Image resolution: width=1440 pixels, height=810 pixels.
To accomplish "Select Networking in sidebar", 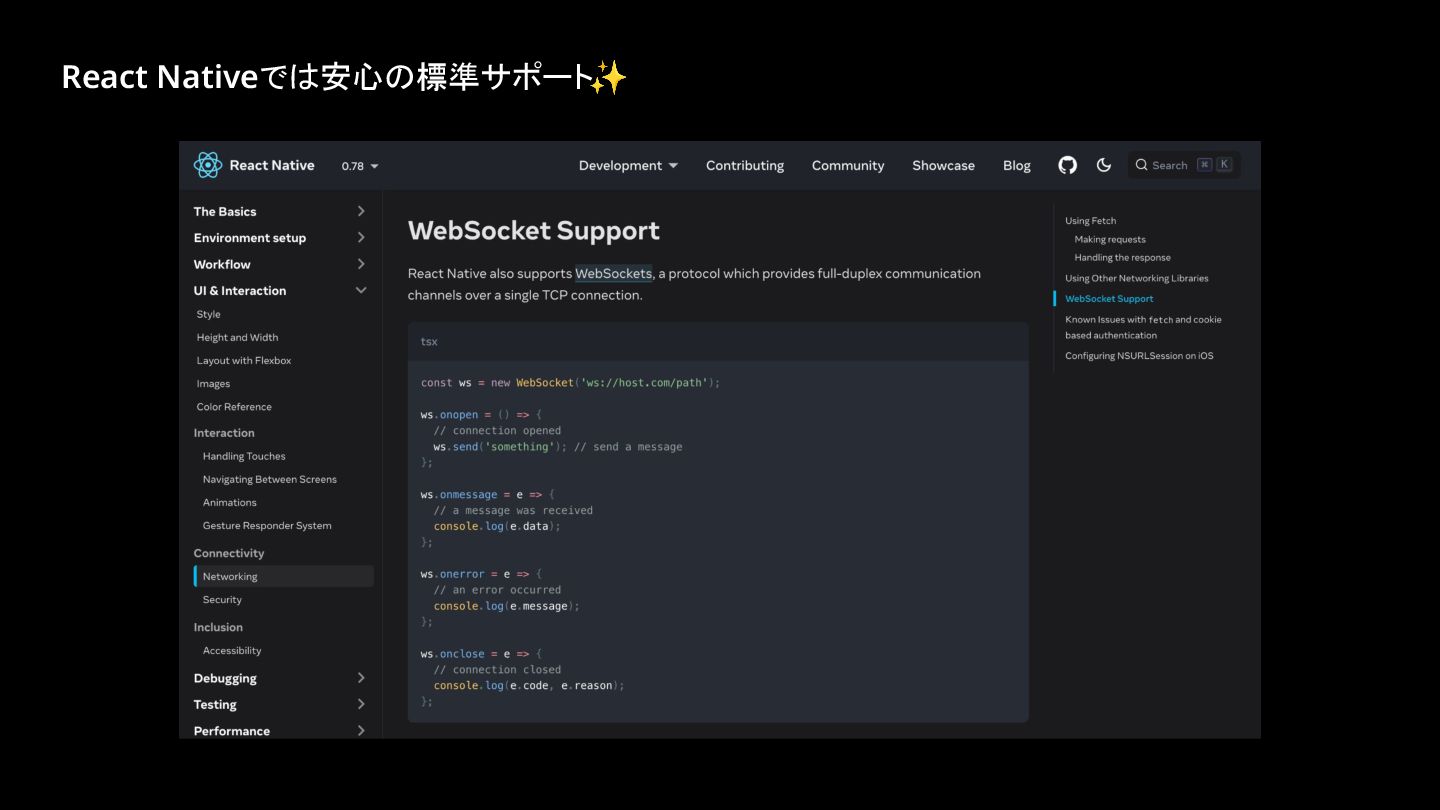I will (284, 576).
